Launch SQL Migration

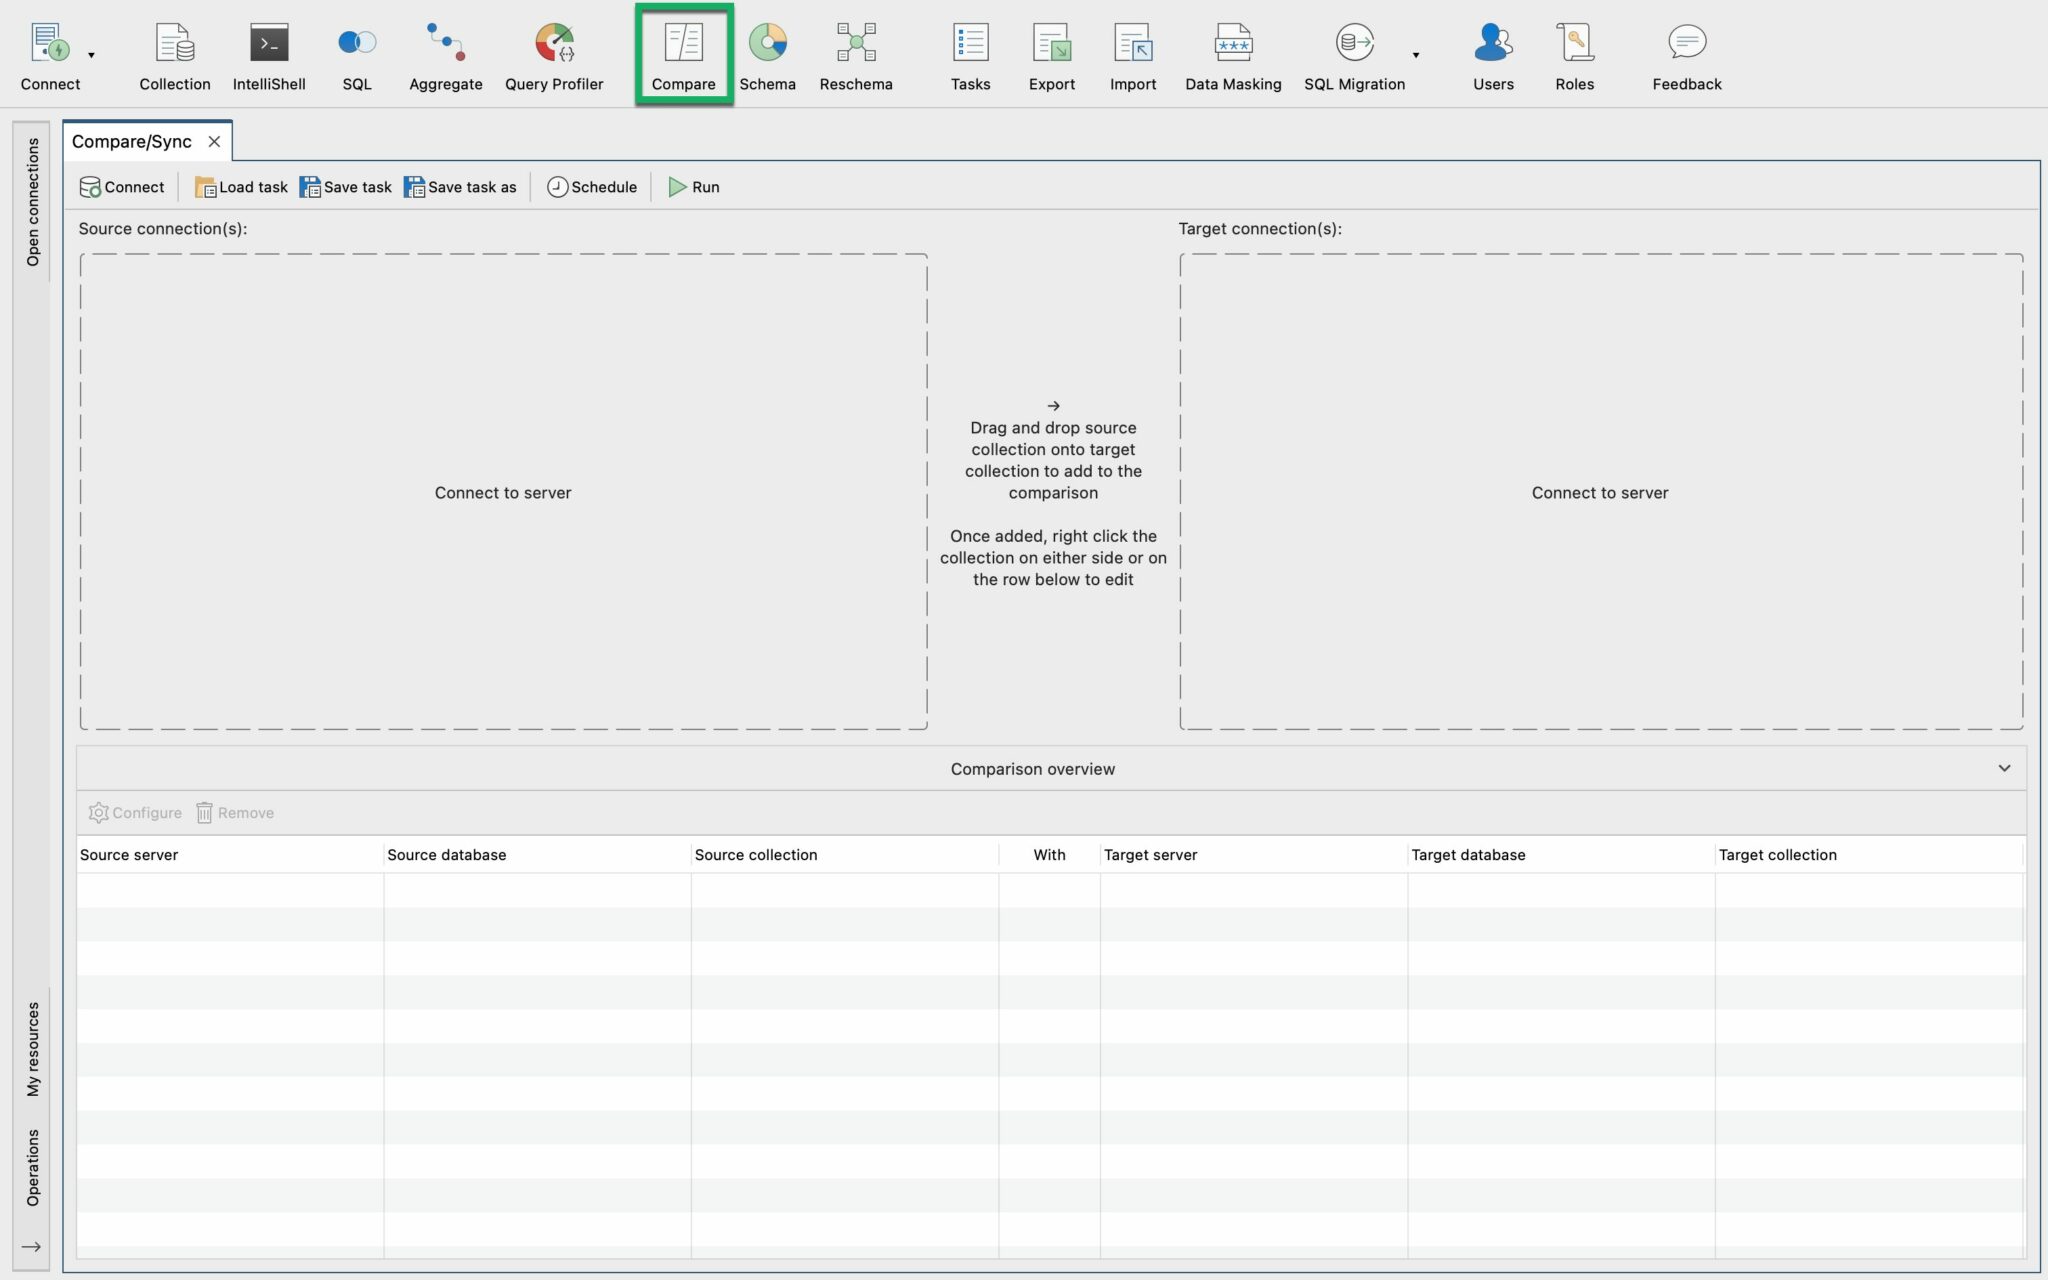[1354, 55]
